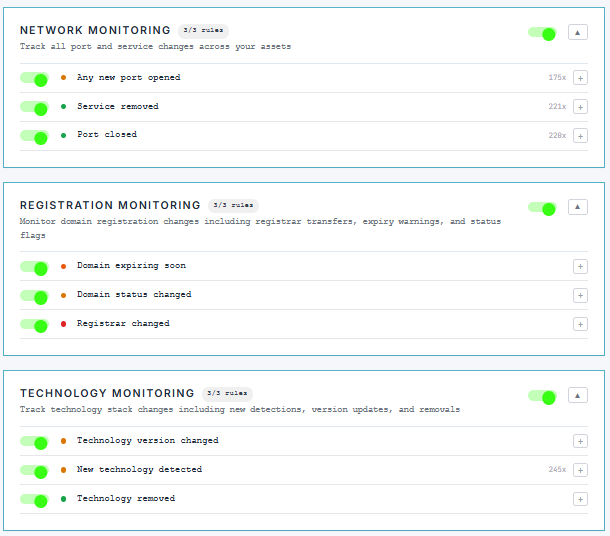Switch off New technology detected rule

click(34, 471)
